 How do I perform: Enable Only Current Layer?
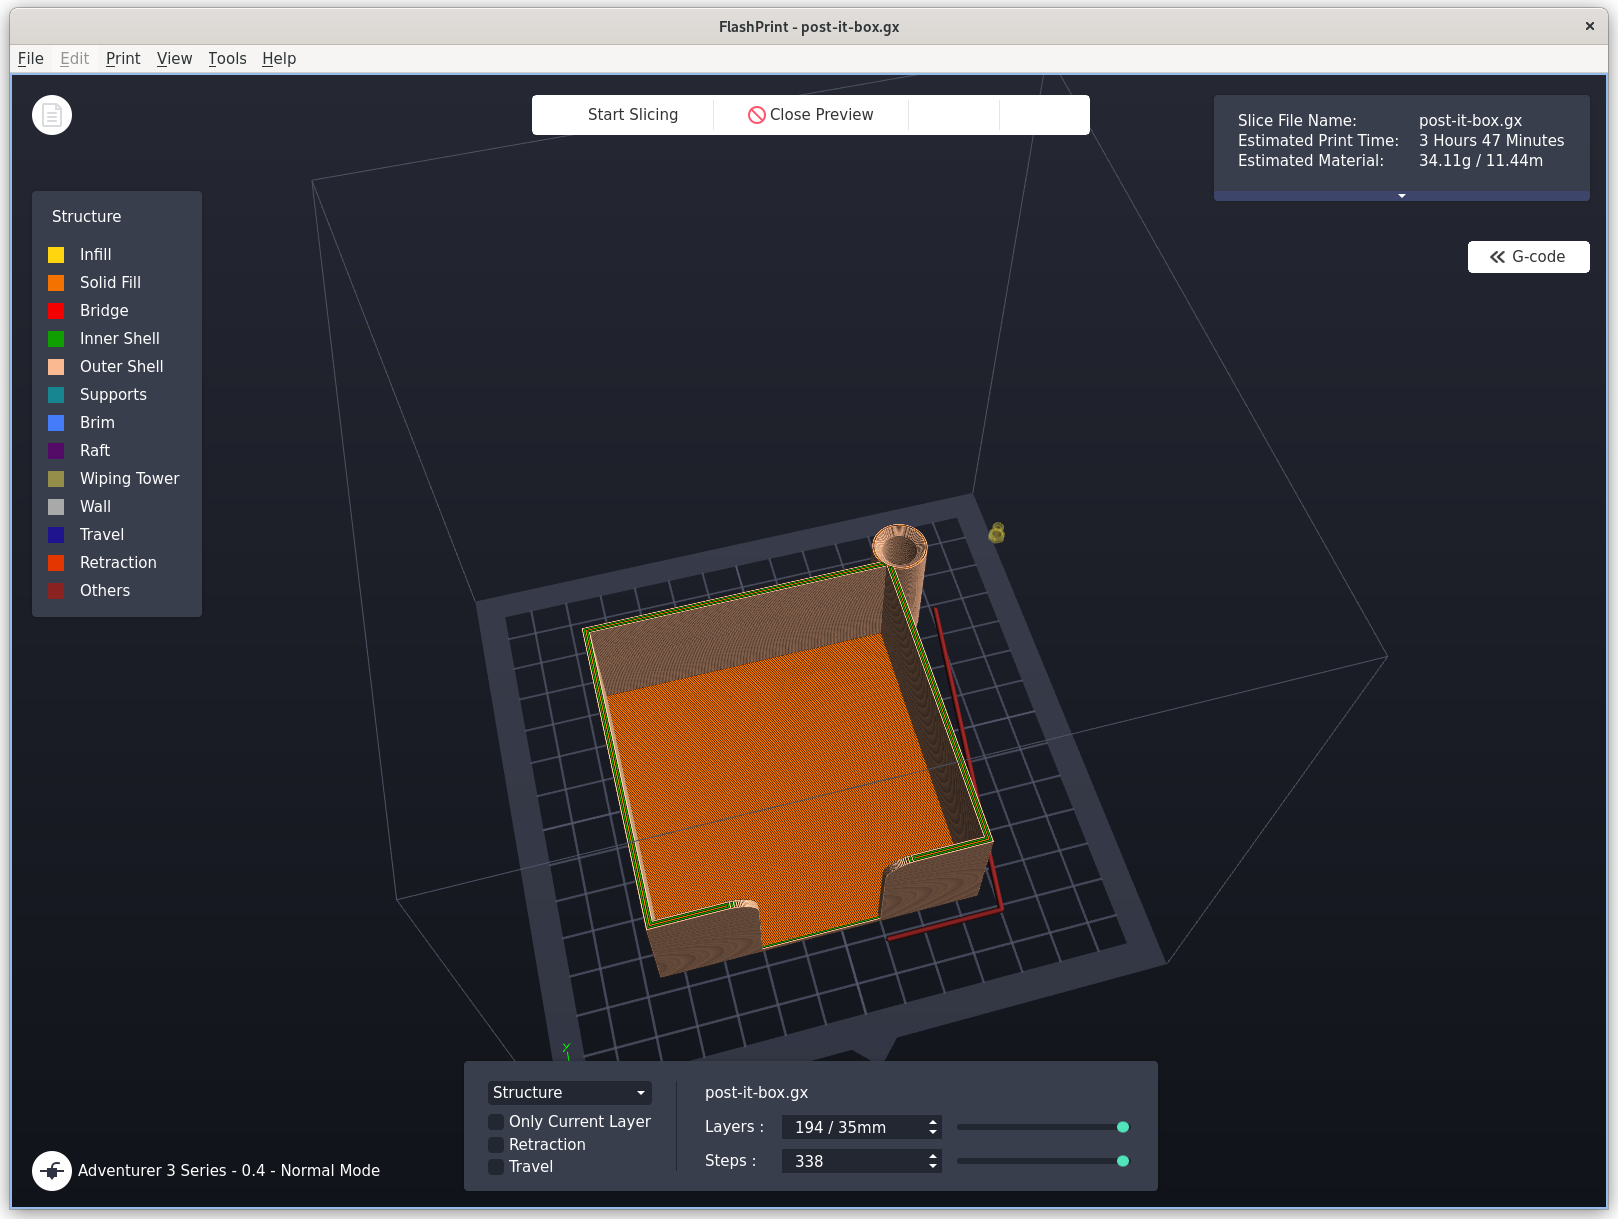click(496, 1122)
